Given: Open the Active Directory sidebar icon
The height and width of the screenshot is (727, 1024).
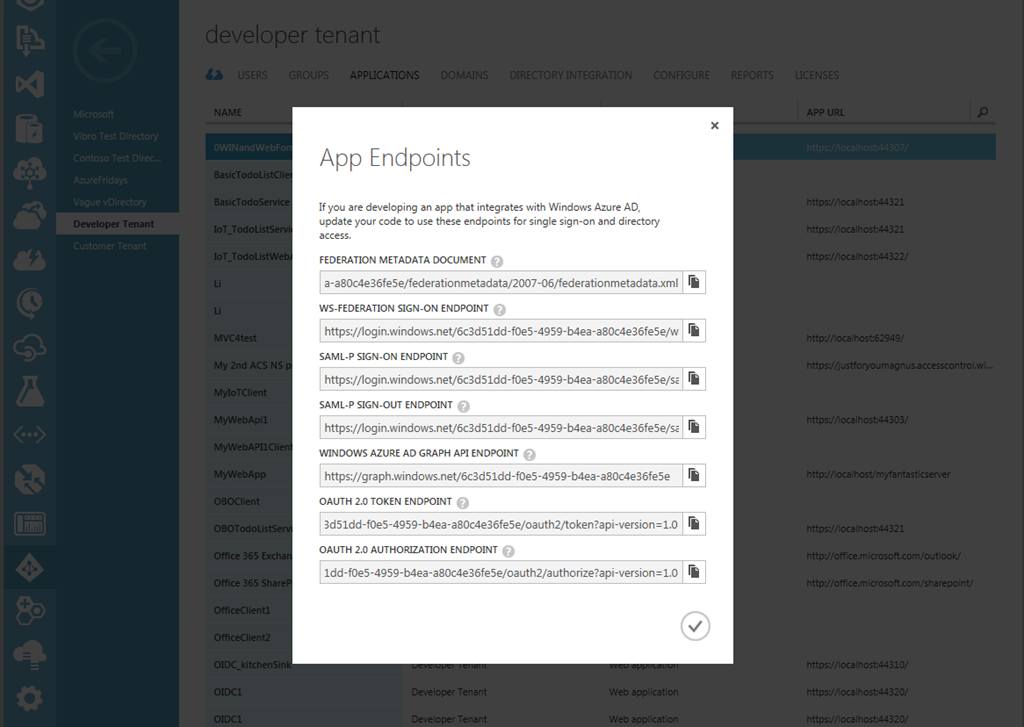Looking at the screenshot, I should pyautogui.click(x=29, y=568).
